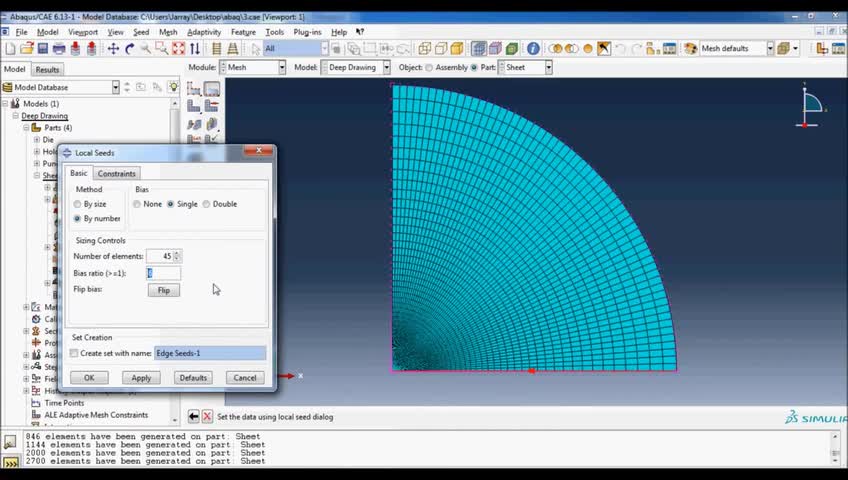The width and height of the screenshot is (848, 480).
Task: Set bias to None
Action: pos(137,204)
